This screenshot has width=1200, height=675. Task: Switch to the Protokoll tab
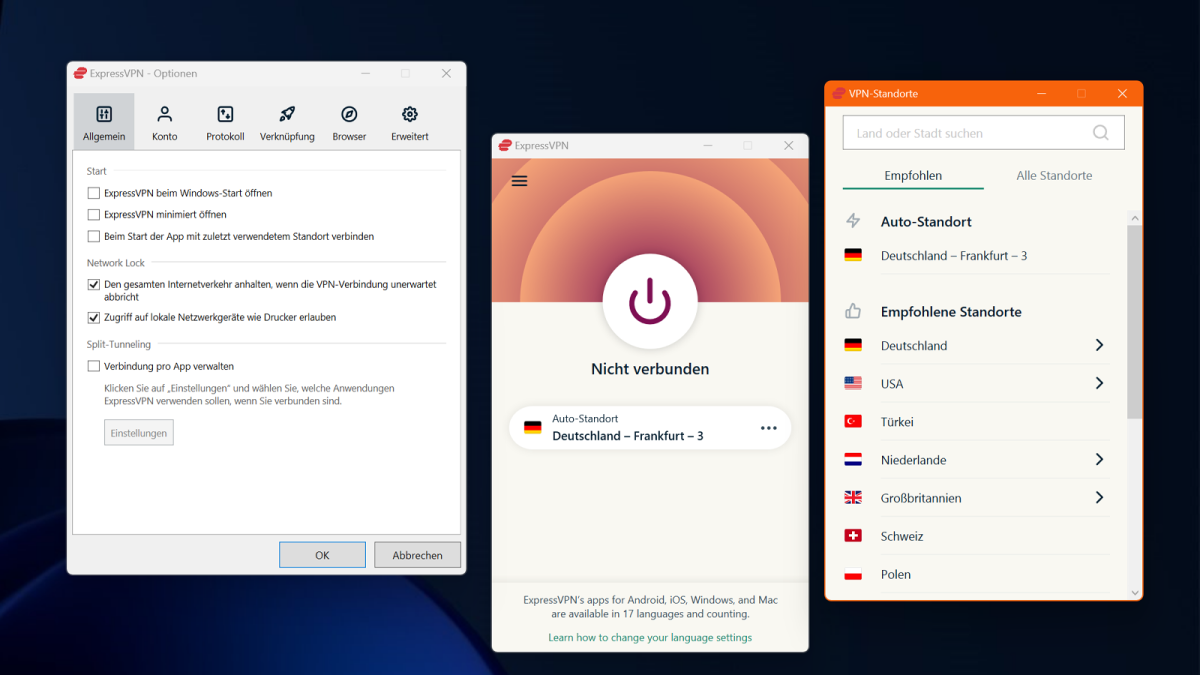pyautogui.click(x=226, y=122)
